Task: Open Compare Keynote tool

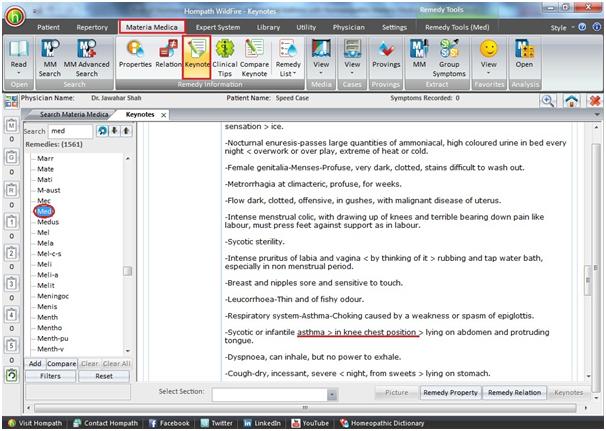Action: tap(254, 58)
